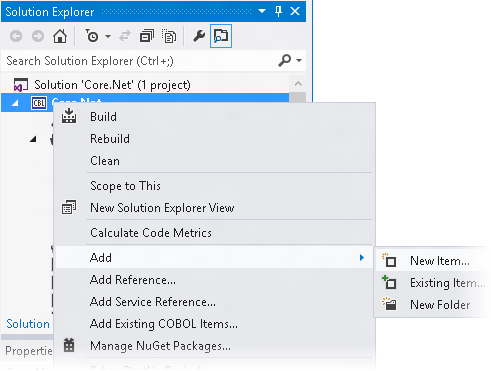Collapse the expanded child node under project

pyautogui.click(x=33, y=139)
